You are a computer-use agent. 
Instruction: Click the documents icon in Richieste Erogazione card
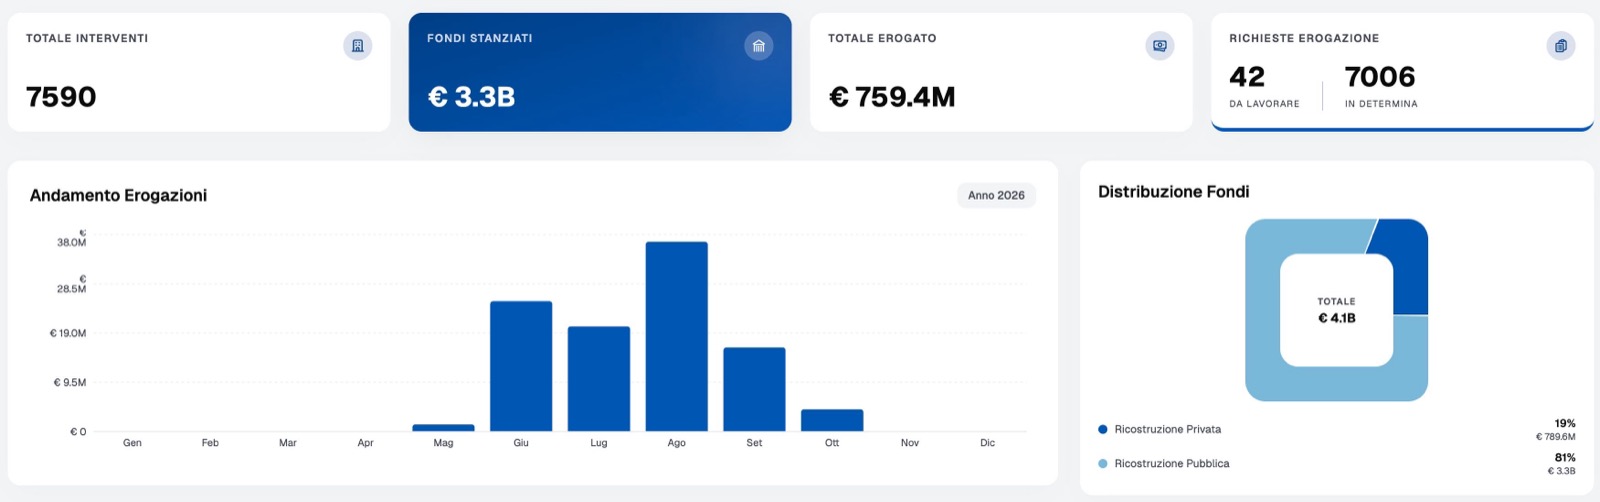point(1561,46)
